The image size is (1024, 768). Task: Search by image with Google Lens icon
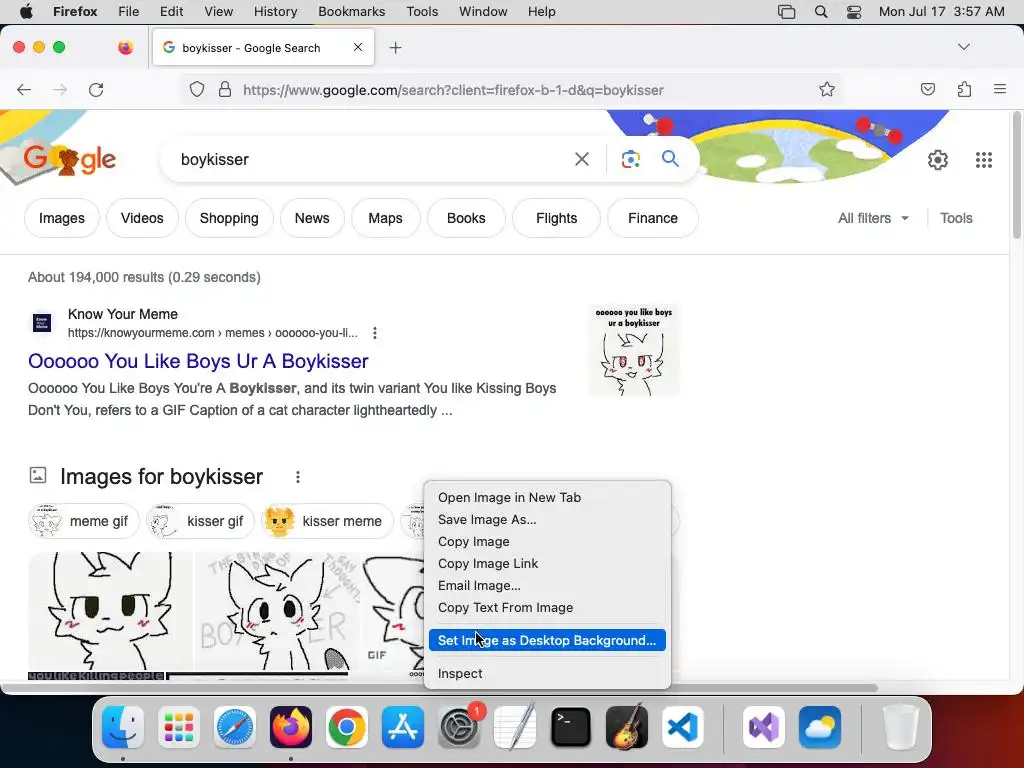pyautogui.click(x=630, y=159)
